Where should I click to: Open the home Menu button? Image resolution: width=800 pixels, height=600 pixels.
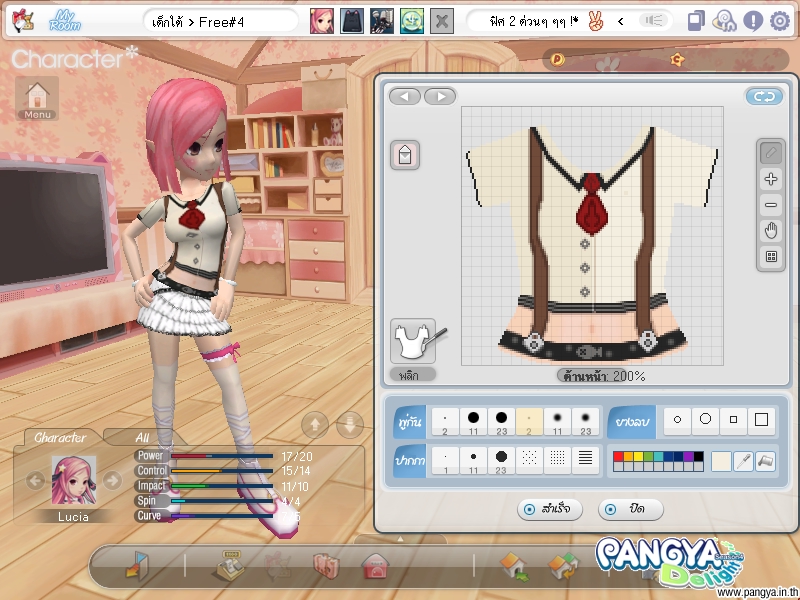[x=37, y=98]
